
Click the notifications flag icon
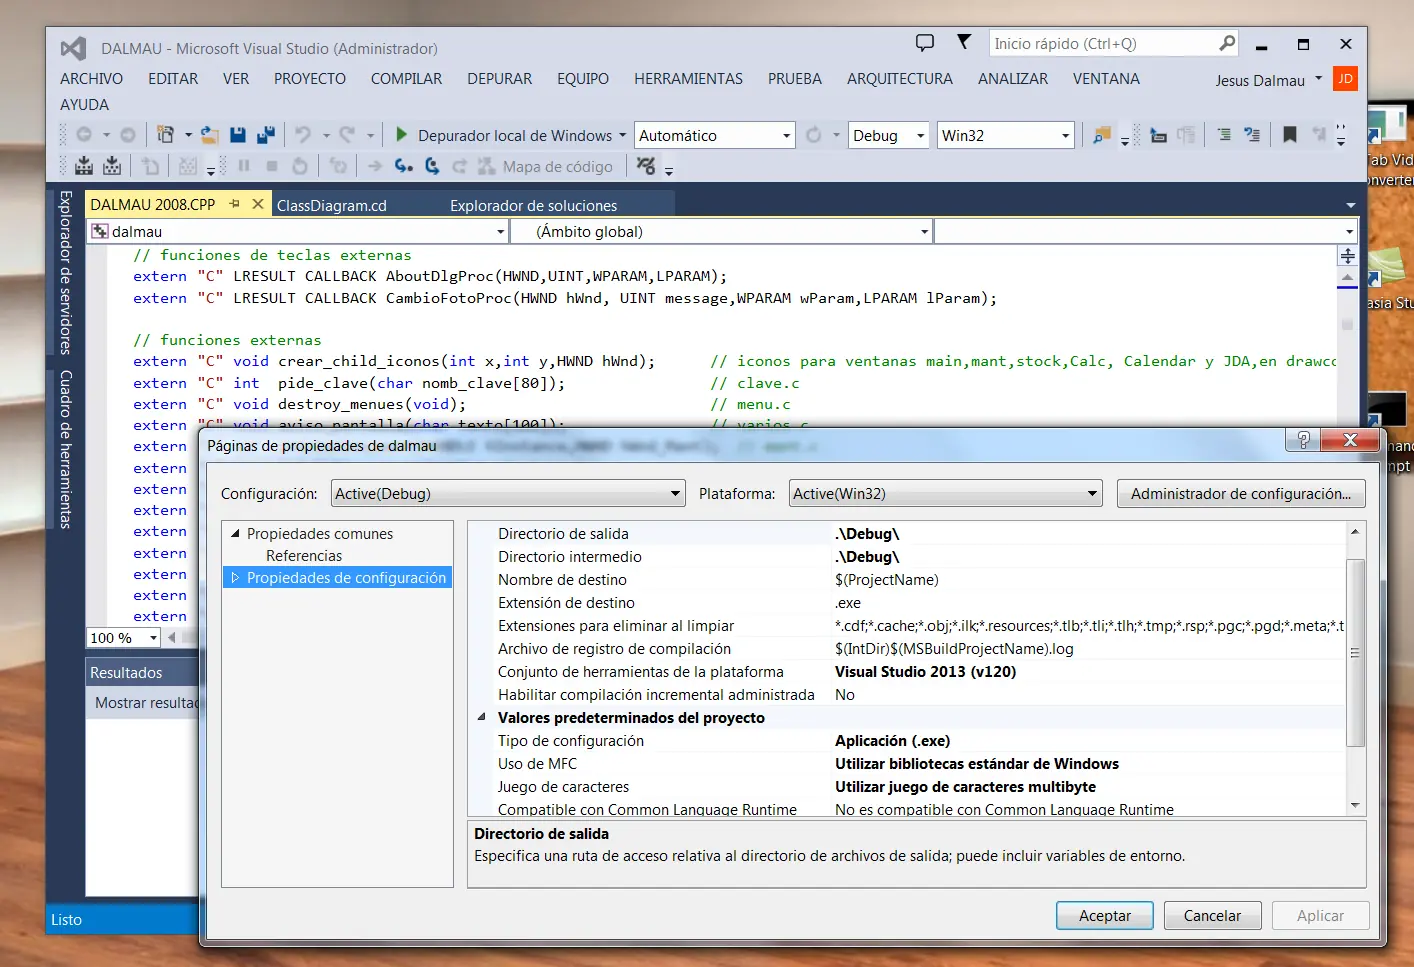pyautogui.click(x=964, y=42)
